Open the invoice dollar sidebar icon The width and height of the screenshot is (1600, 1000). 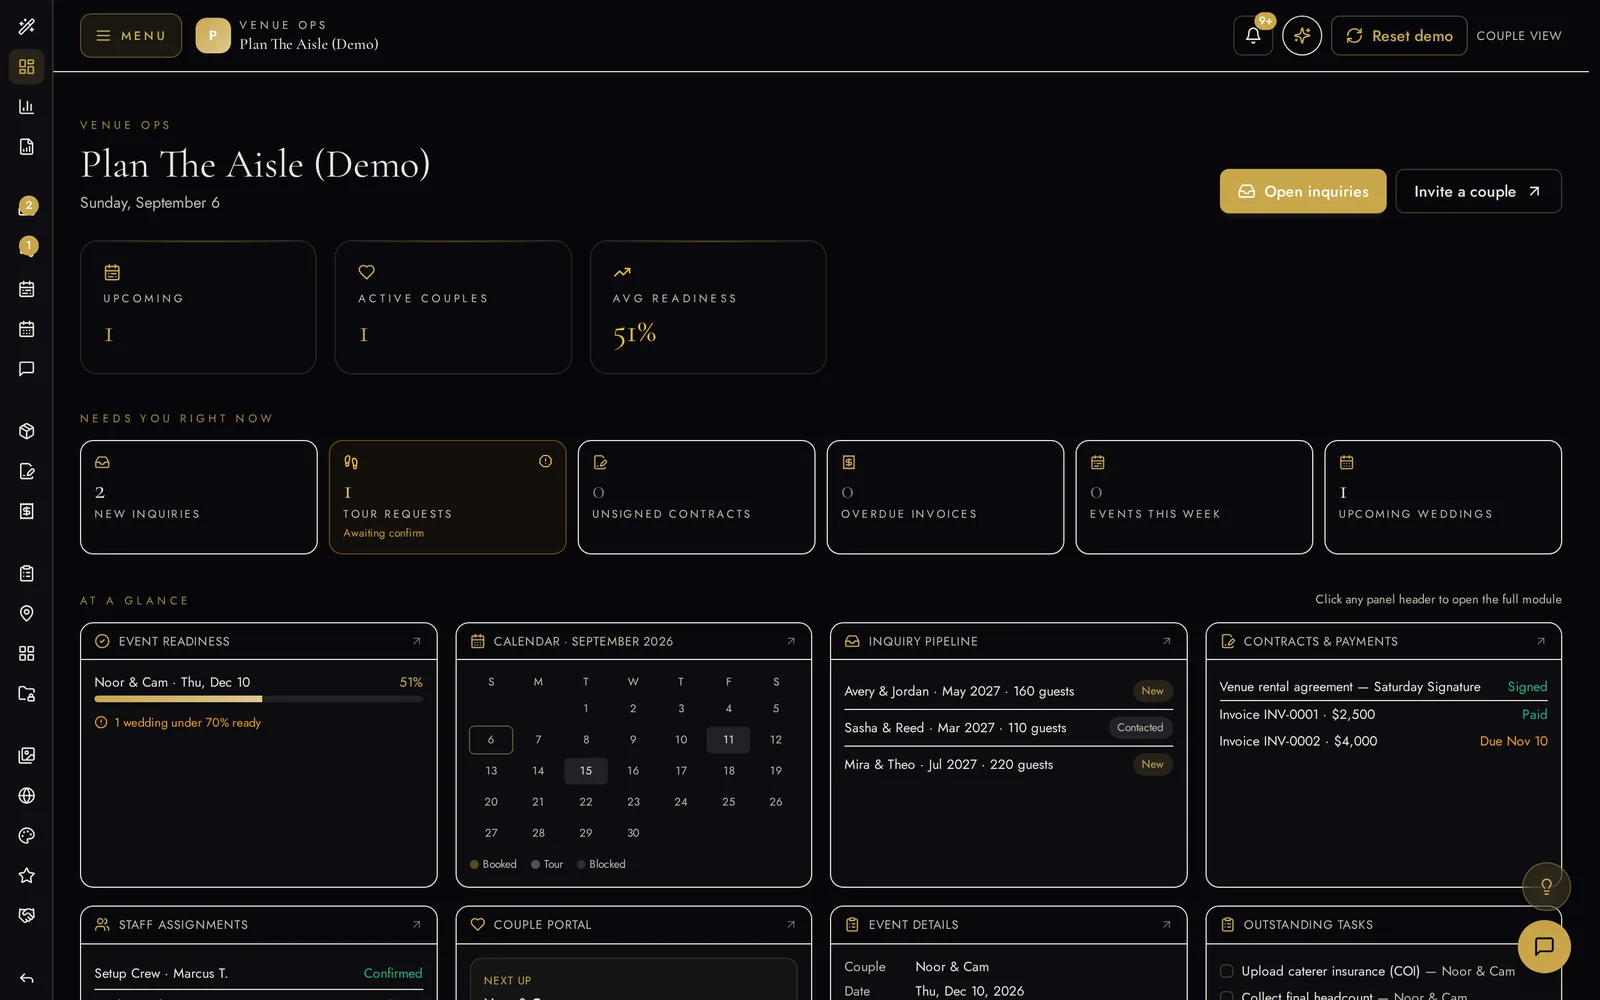point(27,511)
